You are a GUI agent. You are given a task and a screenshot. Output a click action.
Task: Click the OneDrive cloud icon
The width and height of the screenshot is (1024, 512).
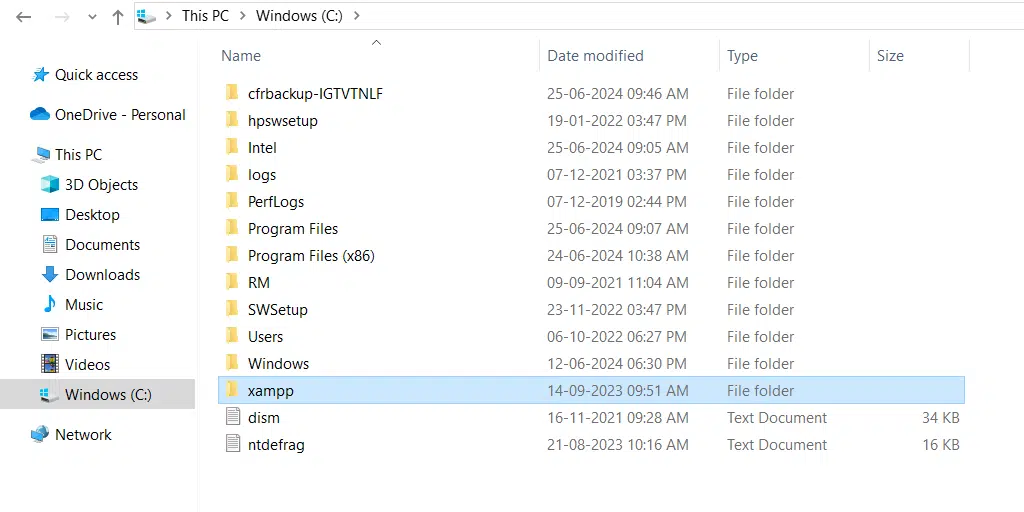click(40, 114)
